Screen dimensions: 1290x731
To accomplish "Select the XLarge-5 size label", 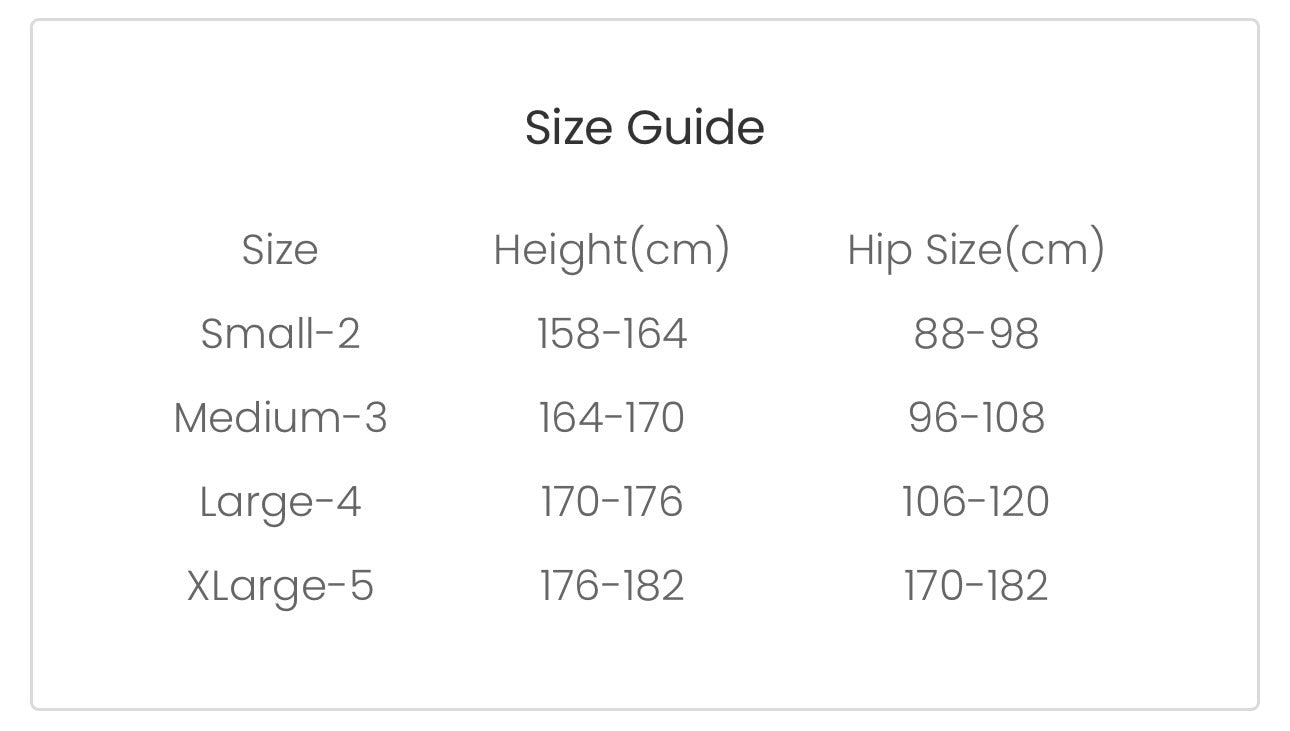I will [280, 585].
